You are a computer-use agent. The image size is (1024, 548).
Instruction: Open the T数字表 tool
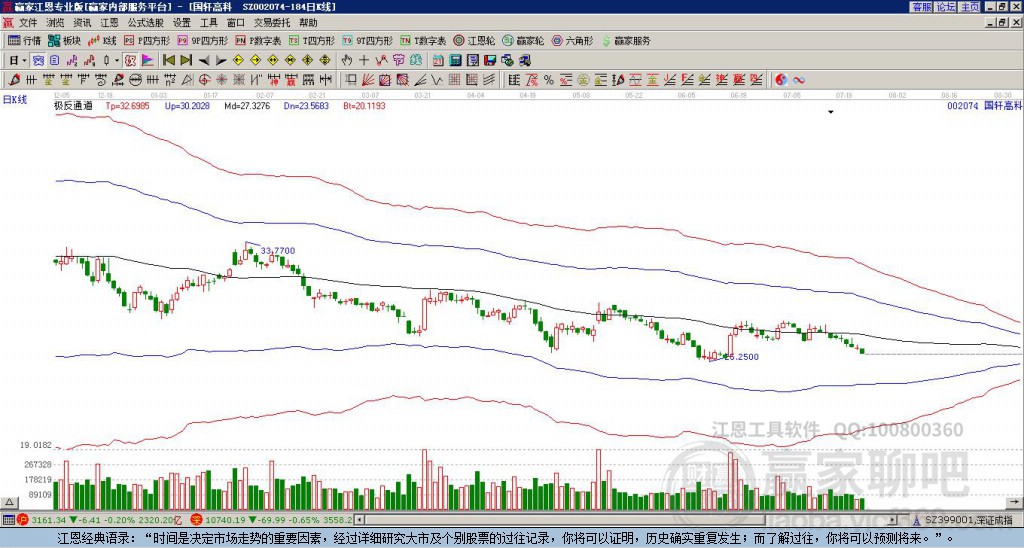pos(423,40)
